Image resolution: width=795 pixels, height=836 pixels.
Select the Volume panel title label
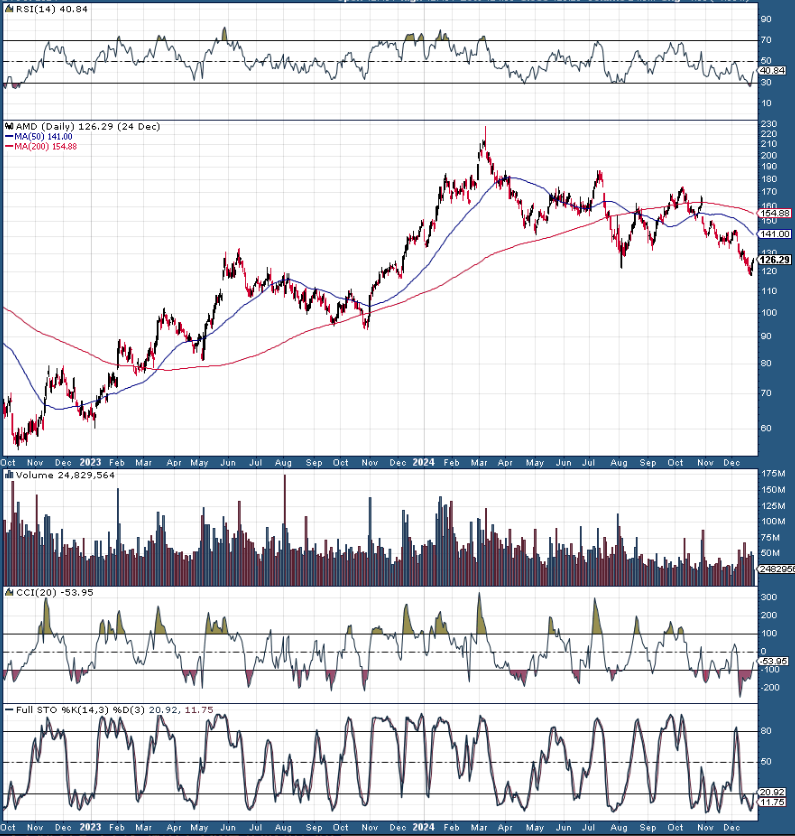[x=55, y=477]
